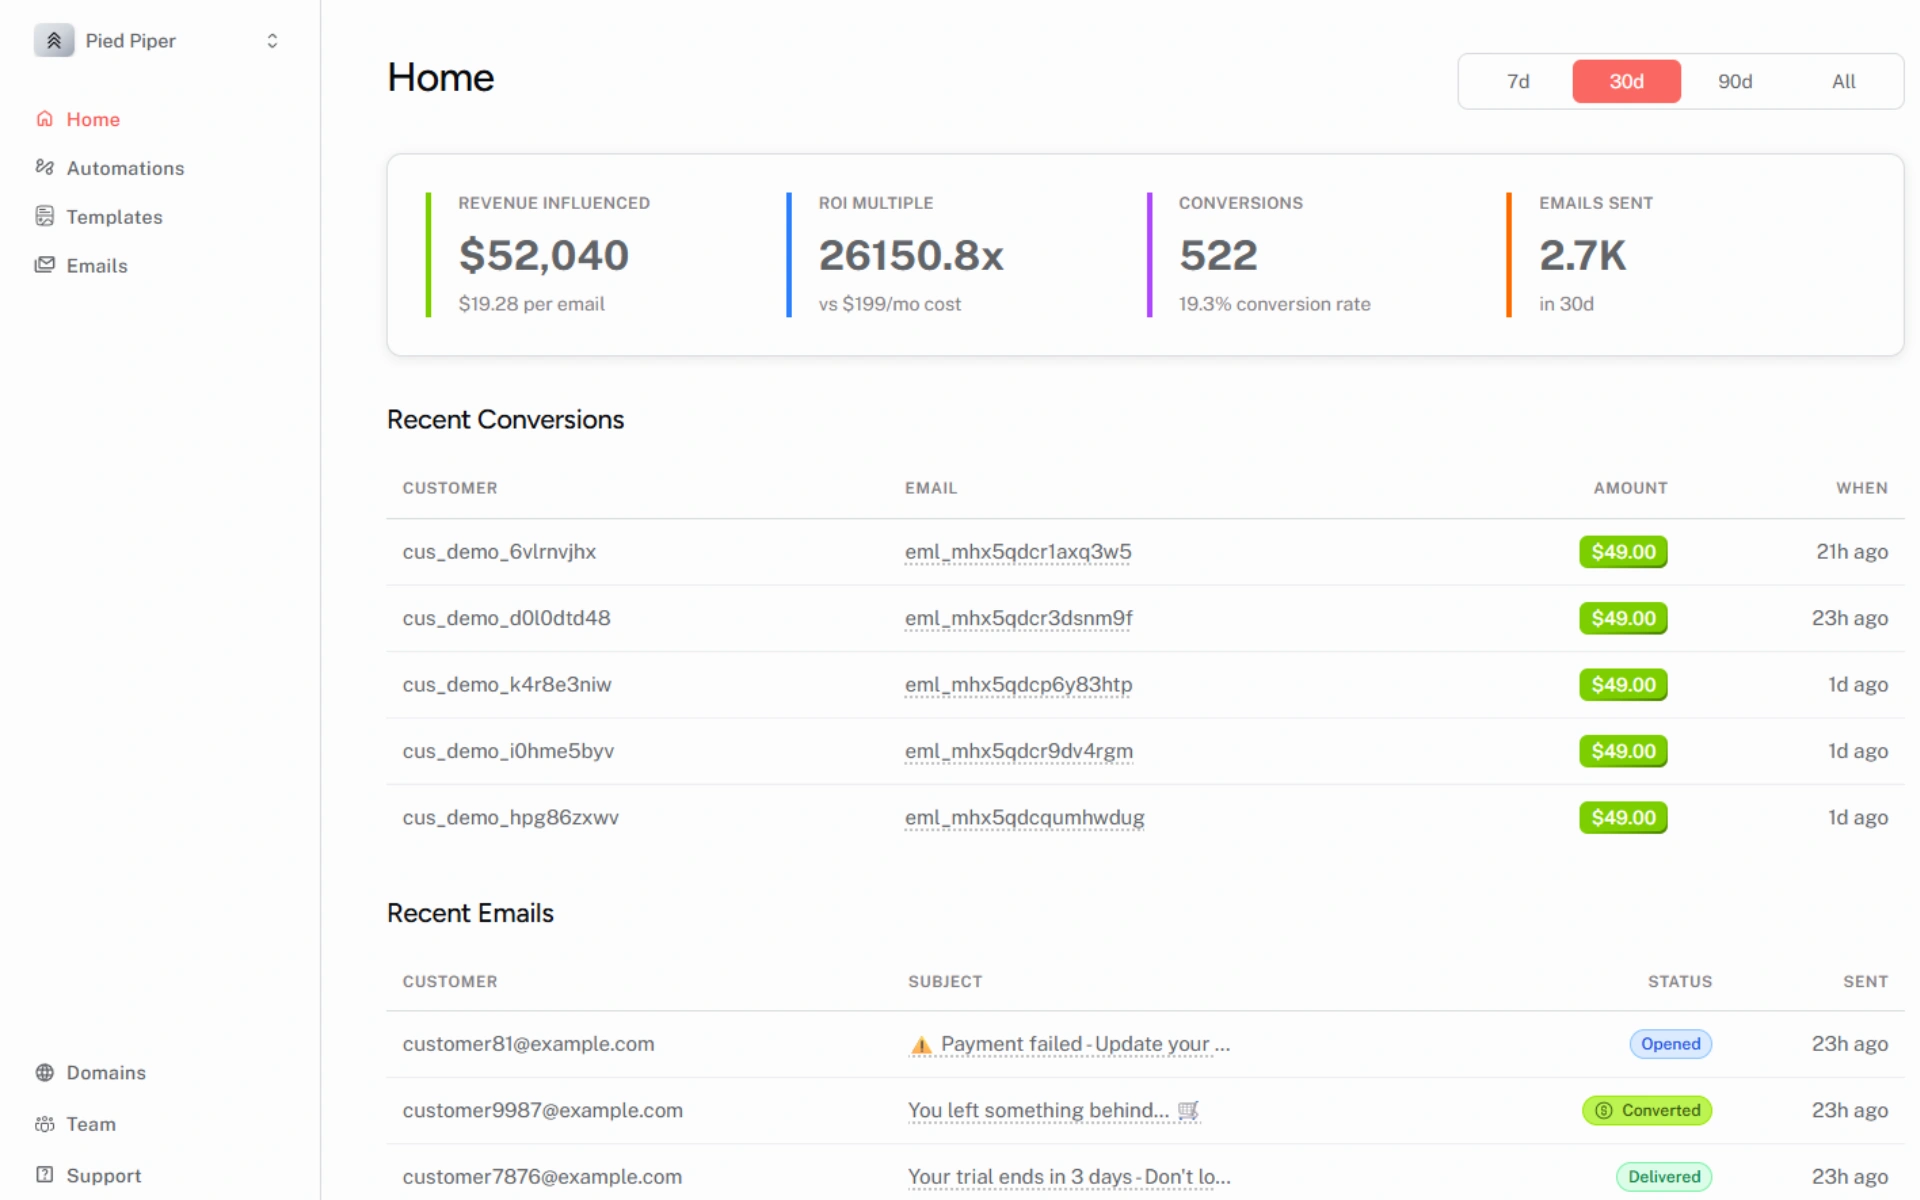Click the Templates document icon
This screenshot has height=1200, width=1920.
[45, 216]
